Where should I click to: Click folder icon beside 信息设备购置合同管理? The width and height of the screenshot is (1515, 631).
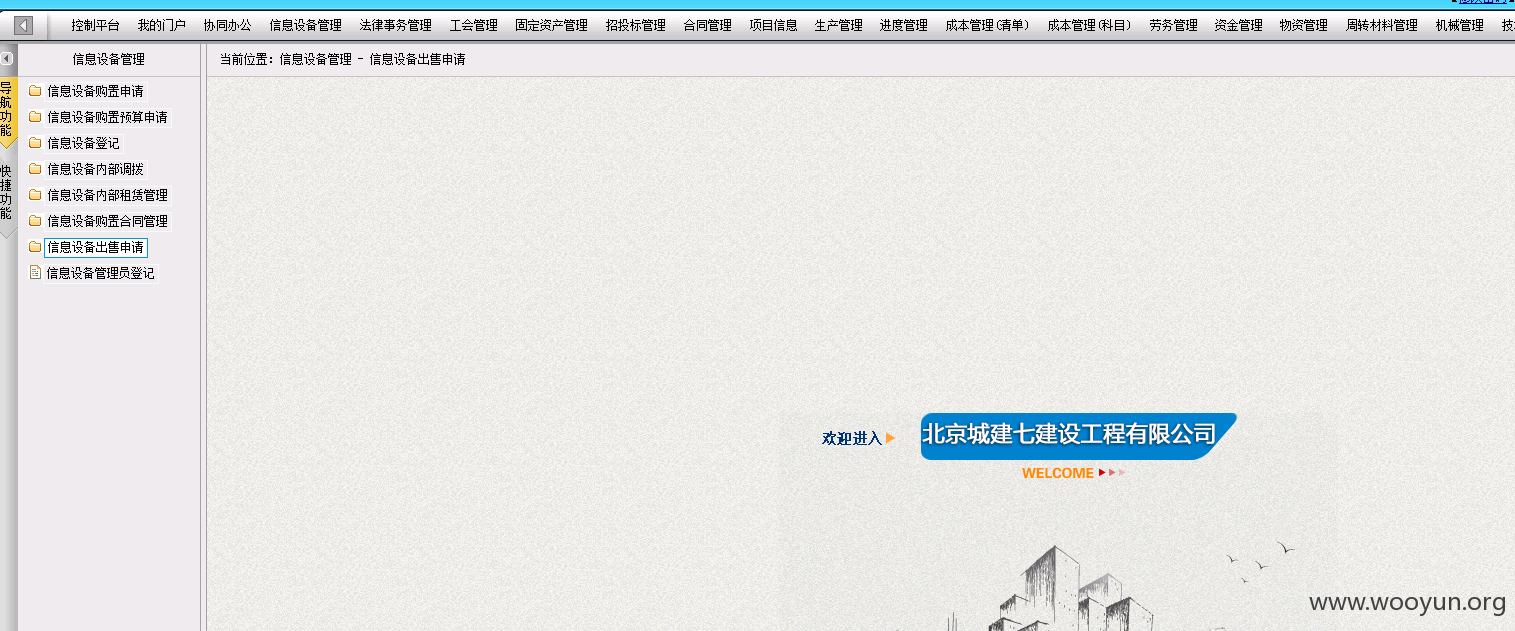(35, 221)
